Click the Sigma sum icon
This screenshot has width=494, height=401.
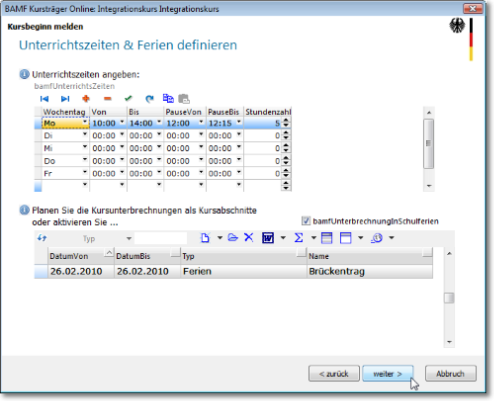coord(299,238)
